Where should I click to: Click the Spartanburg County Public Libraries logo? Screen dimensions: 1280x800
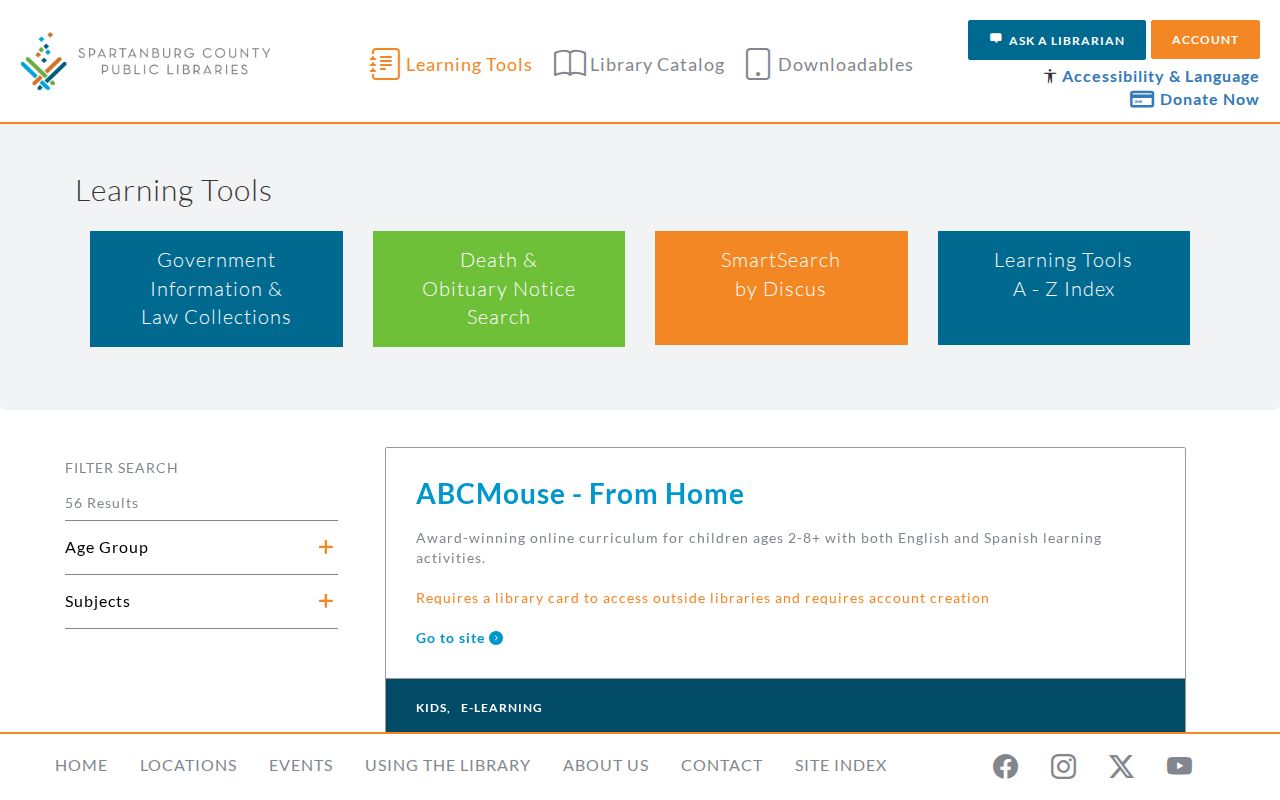146,61
